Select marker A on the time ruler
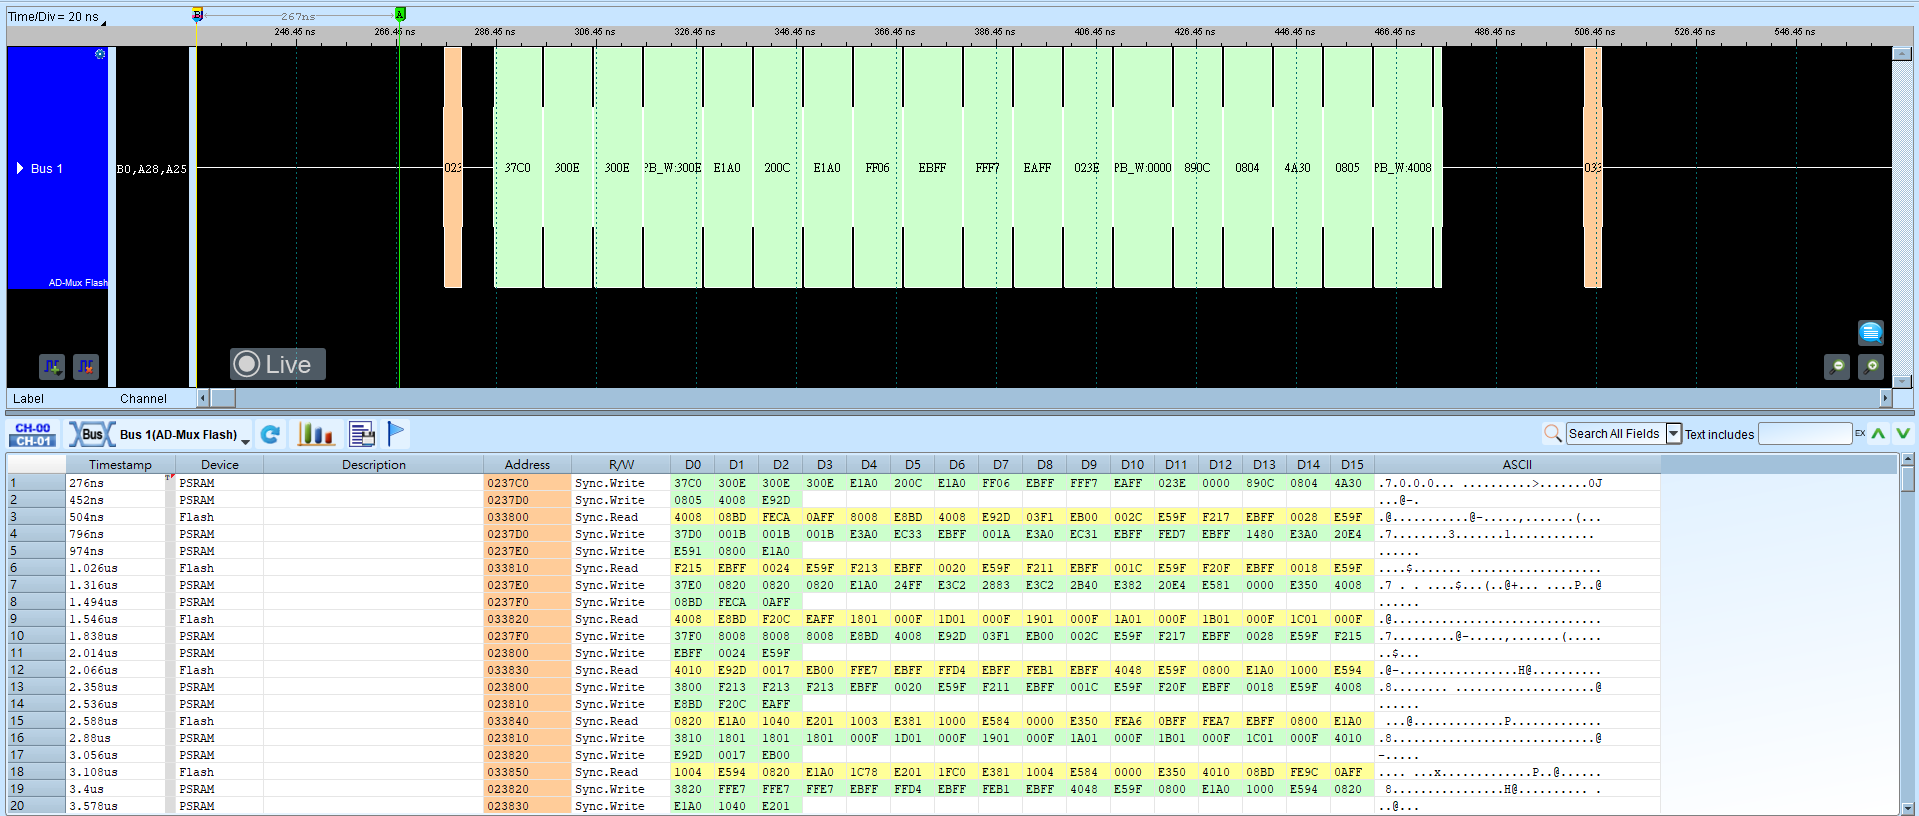 400,14
